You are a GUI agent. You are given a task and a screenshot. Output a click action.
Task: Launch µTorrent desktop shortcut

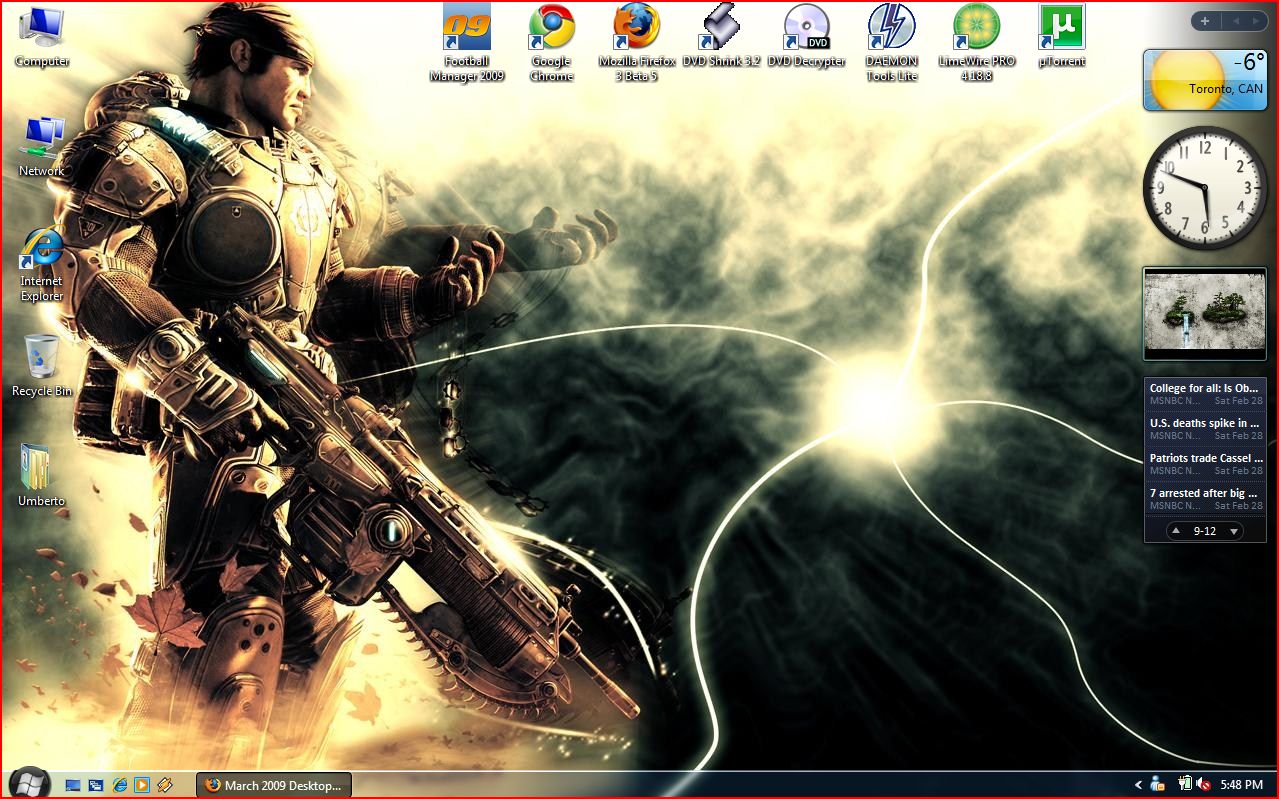point(1062,36)
